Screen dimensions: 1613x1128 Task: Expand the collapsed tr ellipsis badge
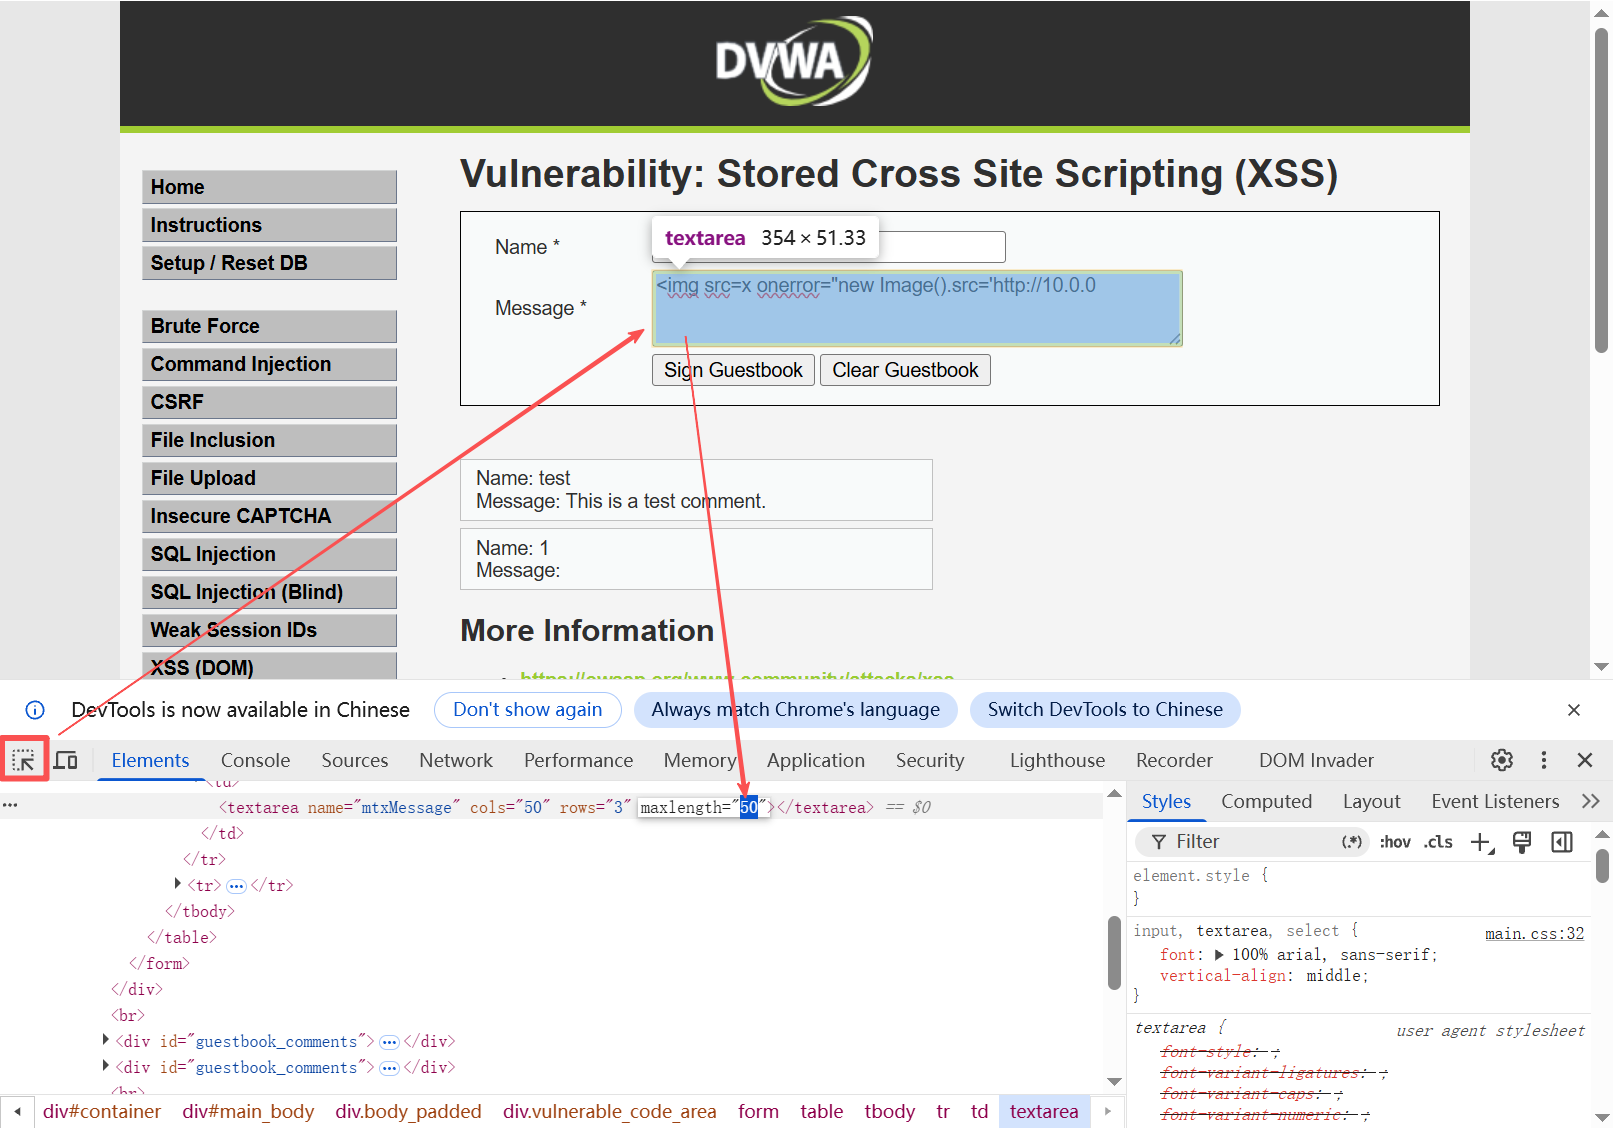point(236,886)
